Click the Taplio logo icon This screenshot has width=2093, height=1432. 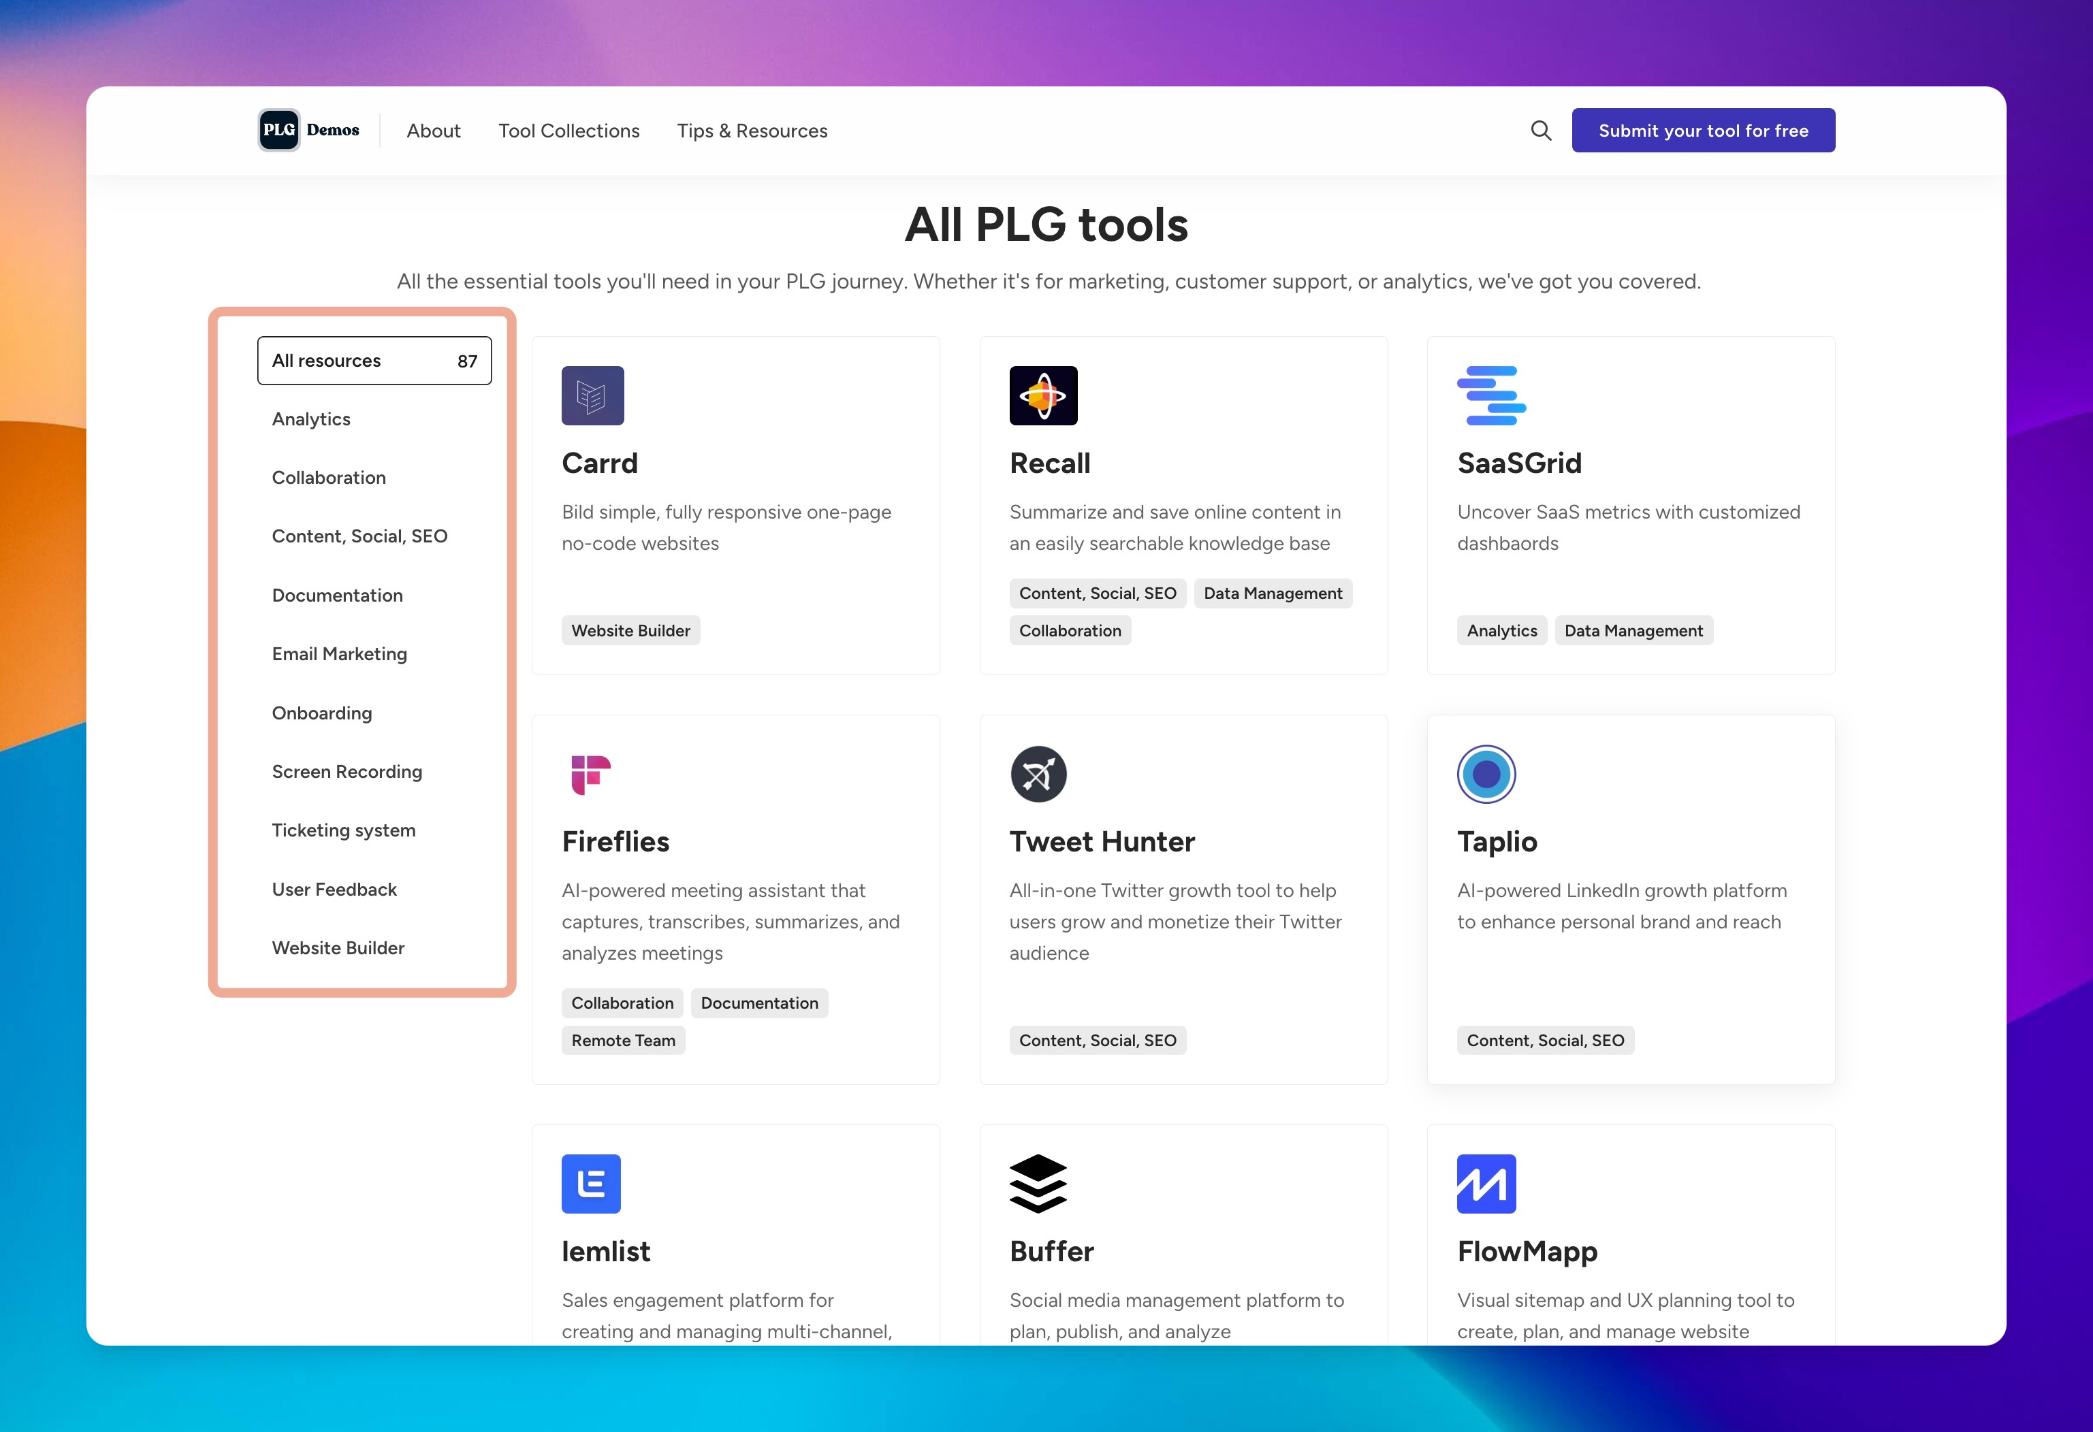tap(1486, 774)
